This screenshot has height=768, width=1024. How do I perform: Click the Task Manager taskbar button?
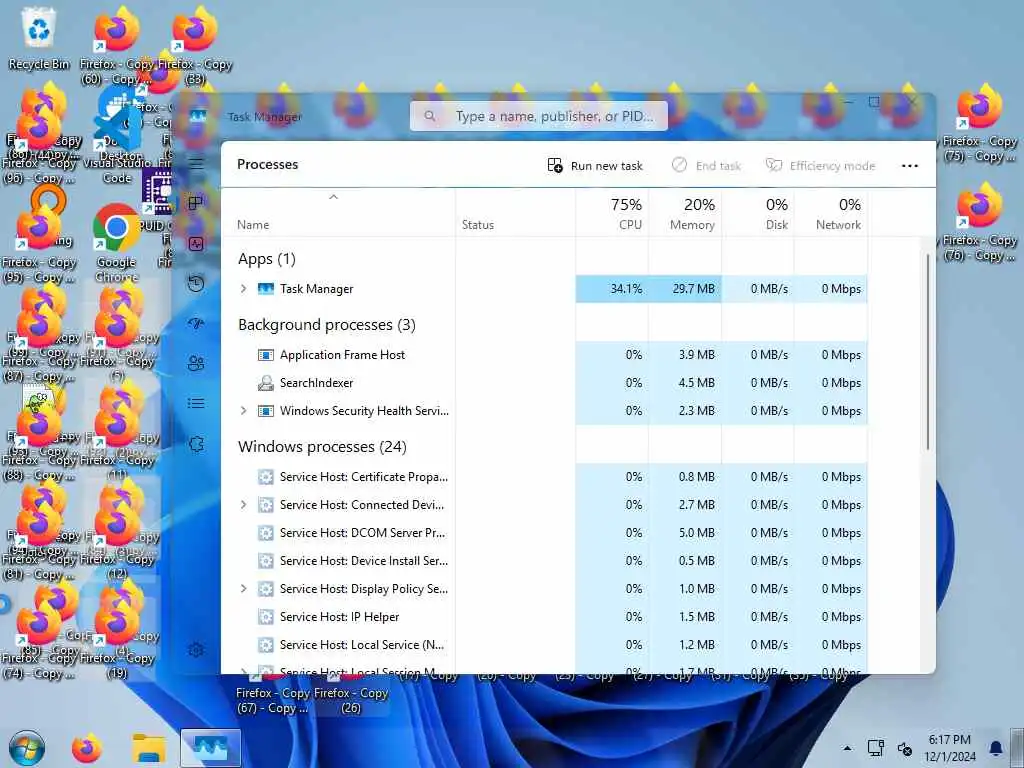click(210, 748)
